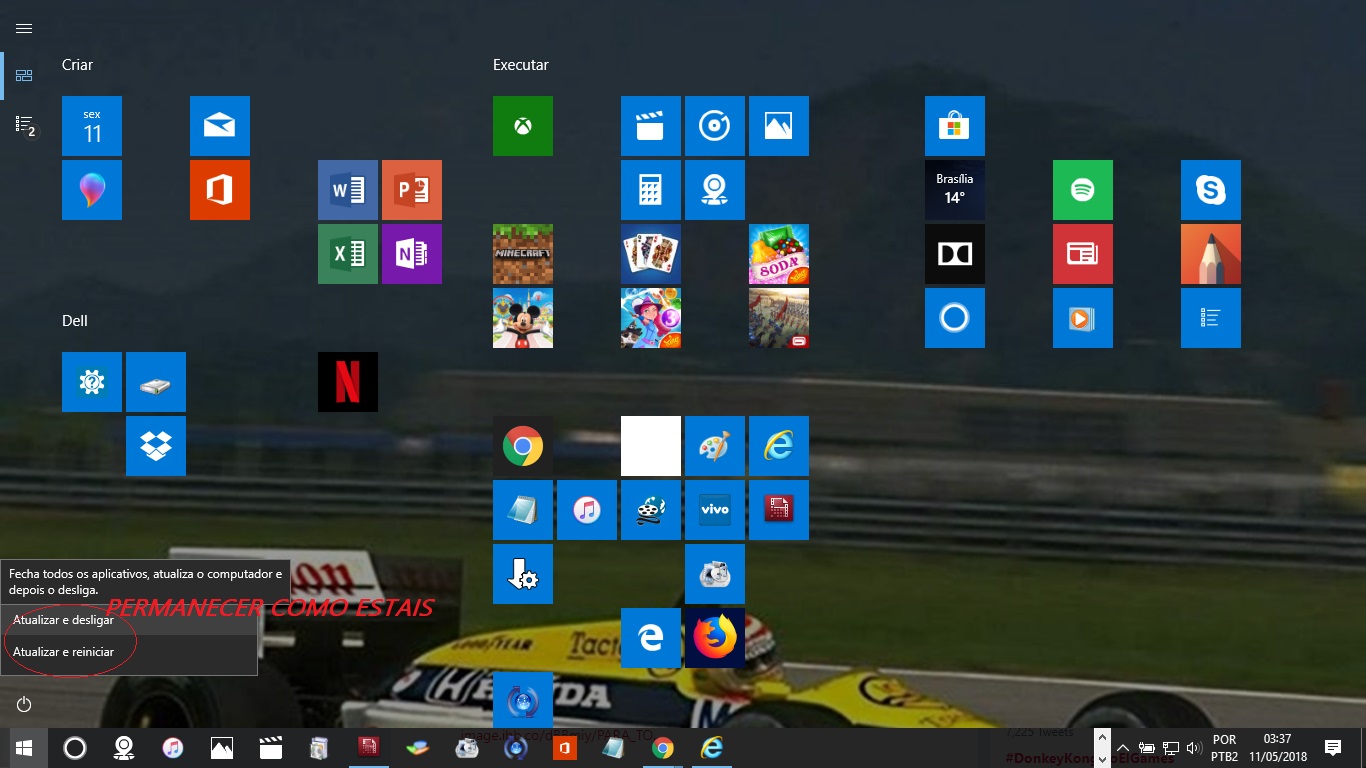Screen dimensions: 1366x768
Task: Open the Mickey Mouse Disney game tile
Action: point(523,318)
